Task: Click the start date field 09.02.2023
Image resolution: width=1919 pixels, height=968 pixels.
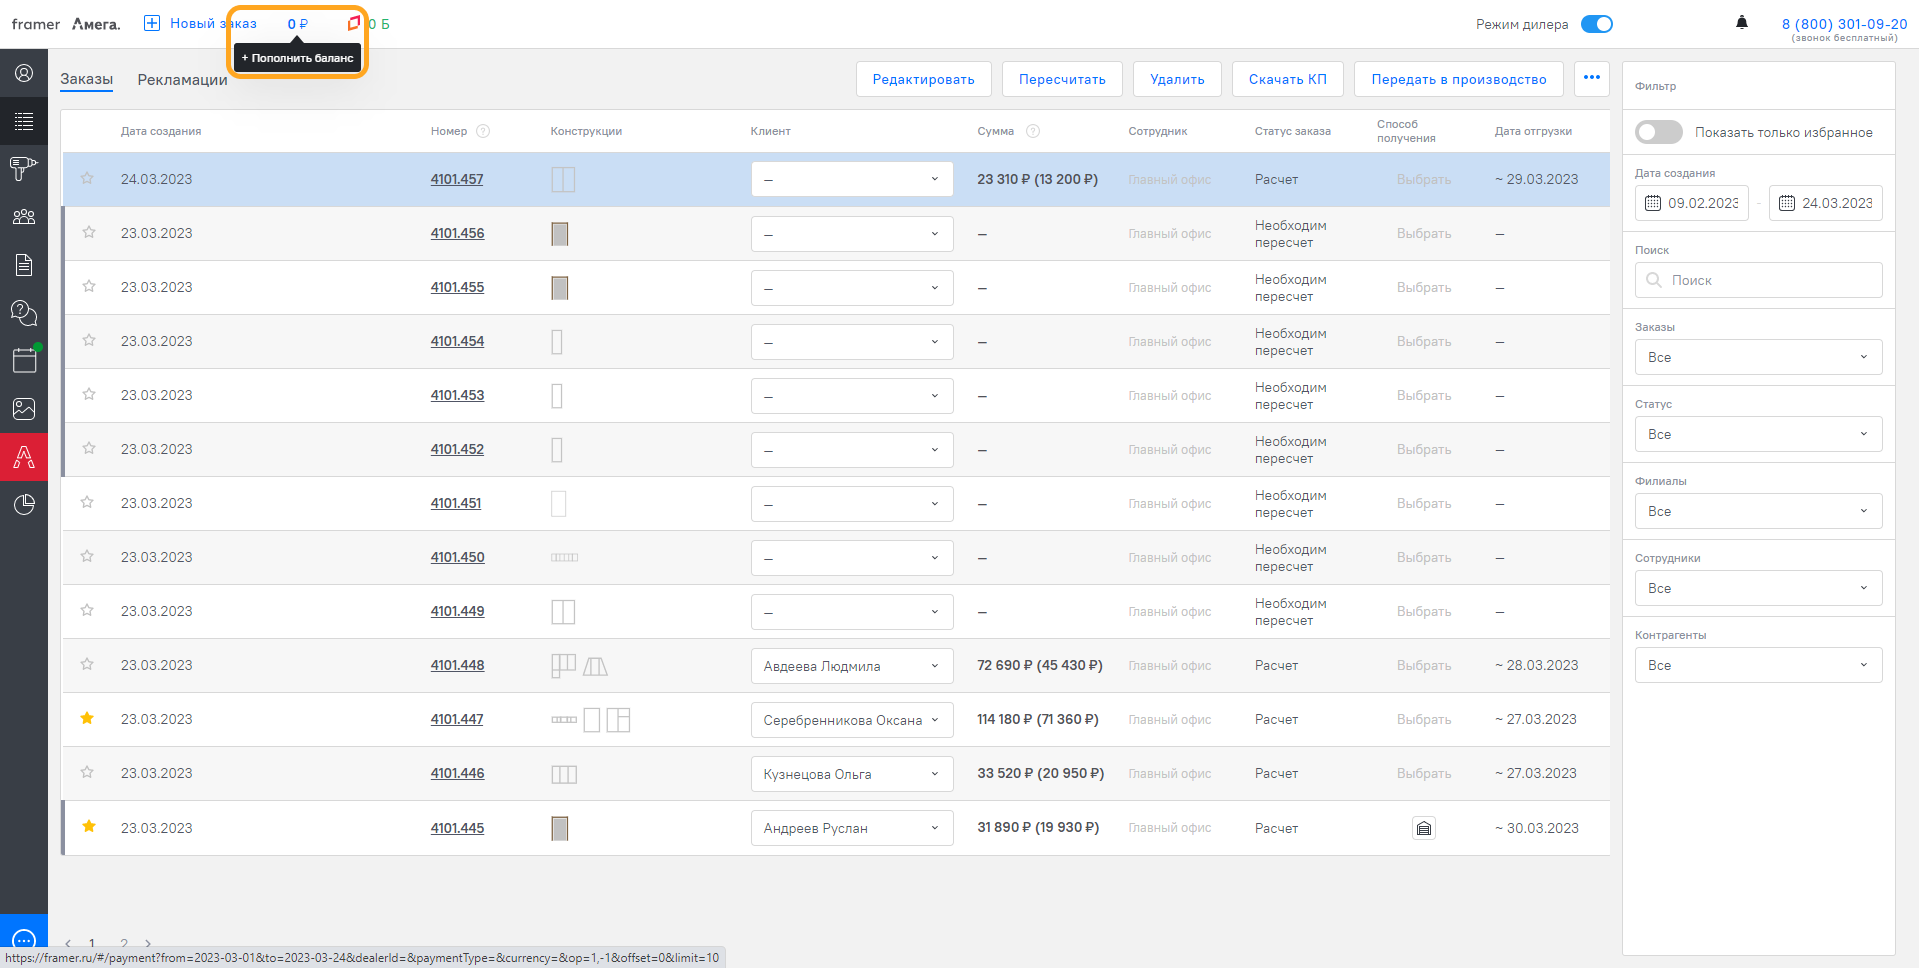Action: (1691, 203)
